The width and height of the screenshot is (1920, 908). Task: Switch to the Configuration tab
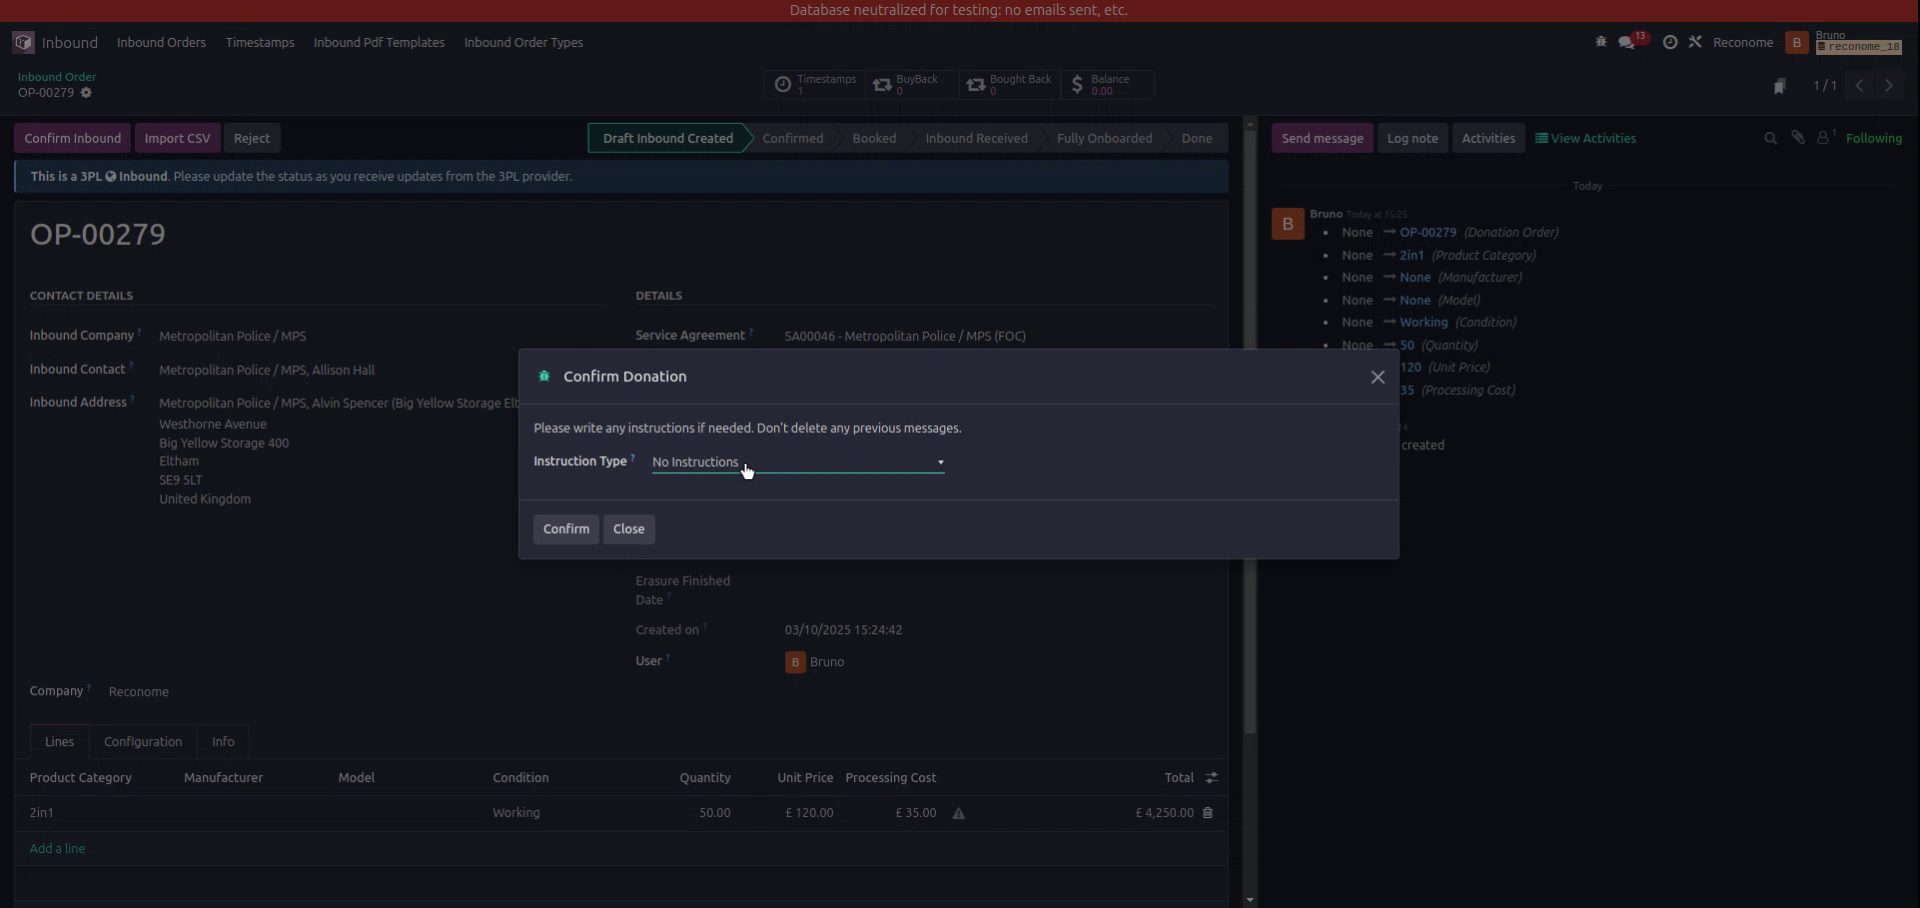pos(142,741)
